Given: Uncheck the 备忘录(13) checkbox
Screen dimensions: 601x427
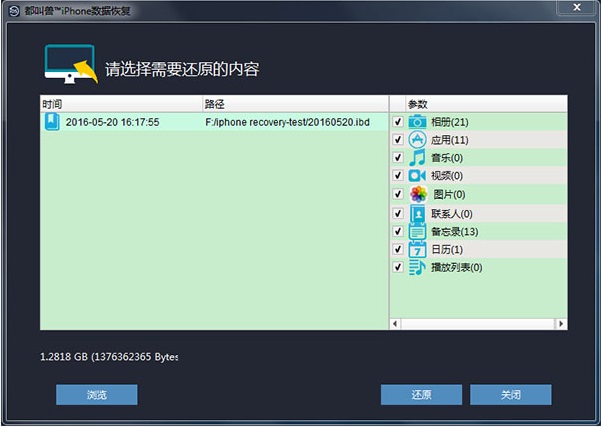Looking at the screenshot, I should tap(398, 232).
